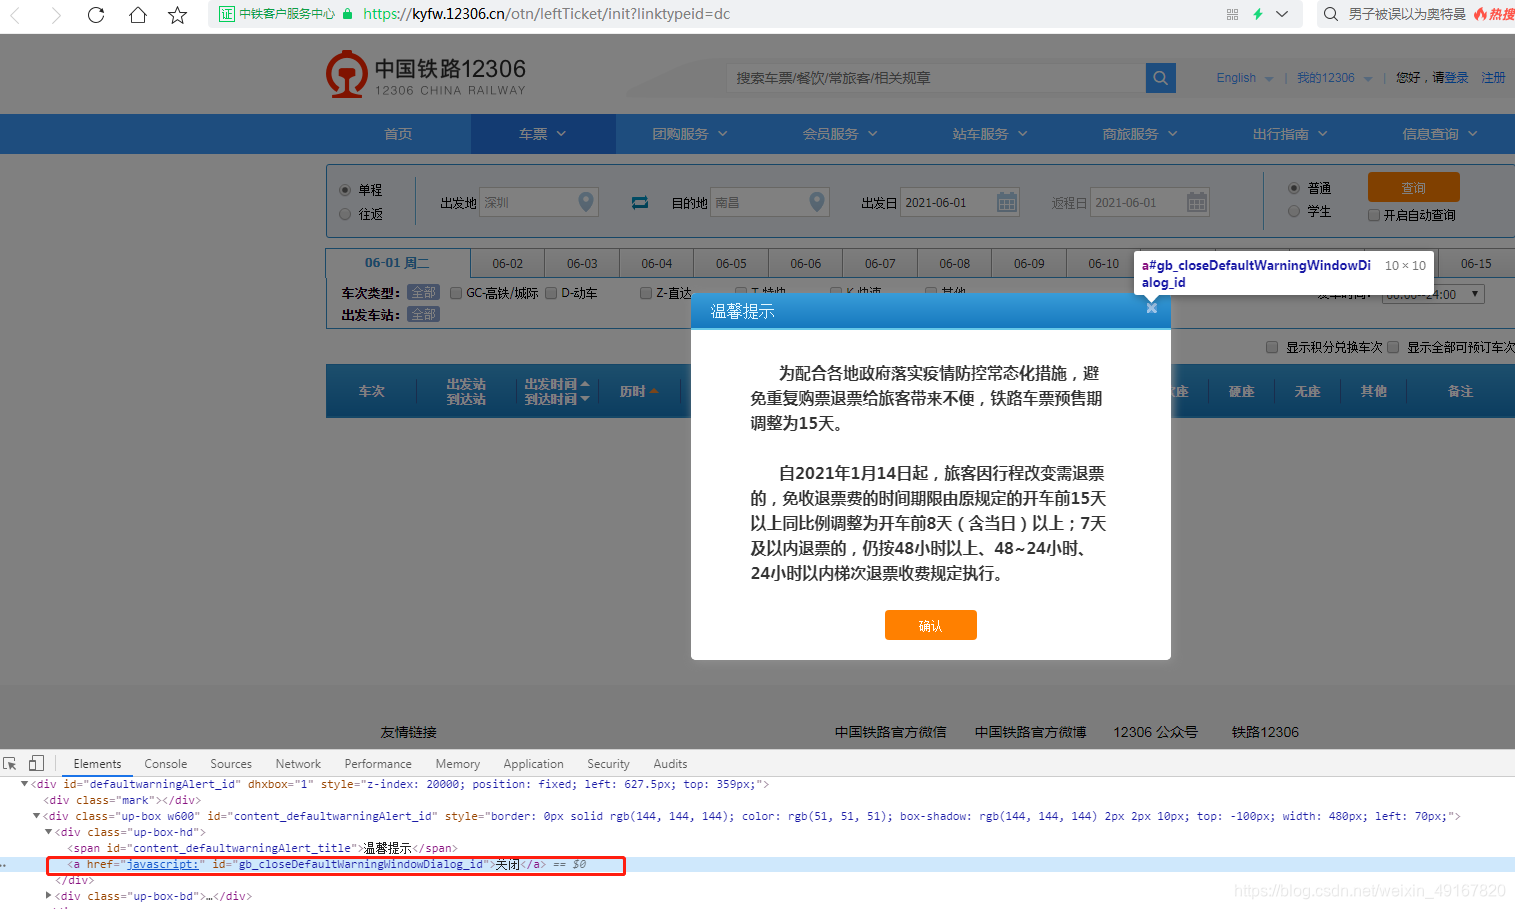
Task: Open the 我的12306 account dropdown
Action: [1334, 78]
